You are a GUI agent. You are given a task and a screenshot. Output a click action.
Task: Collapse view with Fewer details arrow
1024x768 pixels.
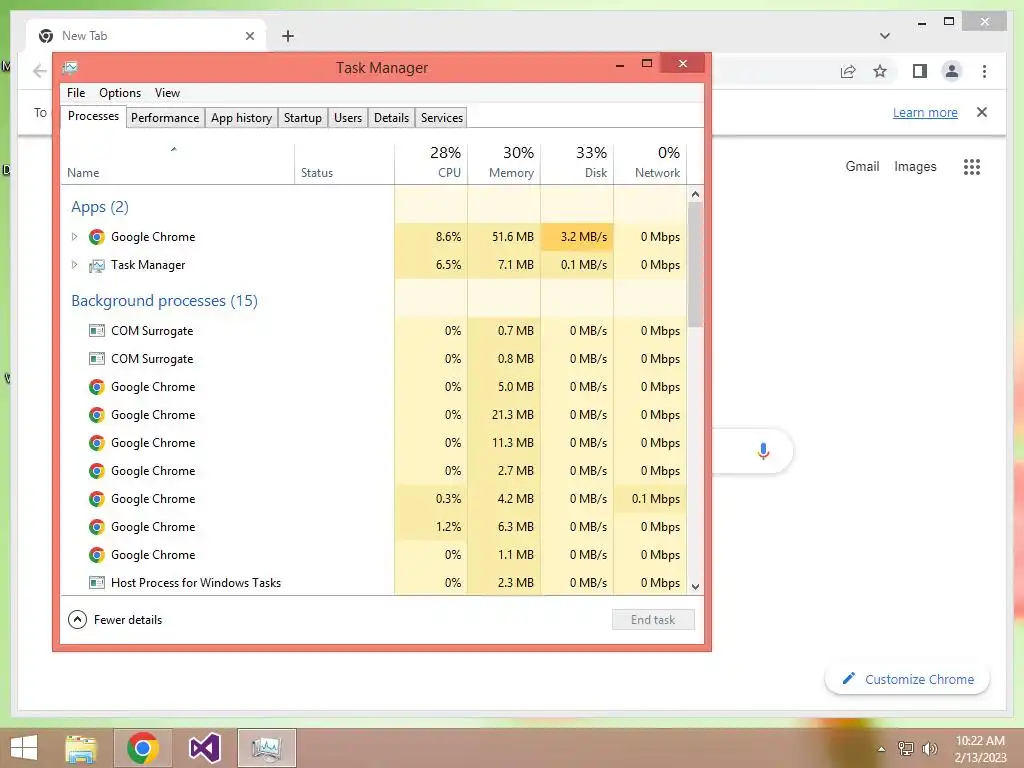[77, 619]
